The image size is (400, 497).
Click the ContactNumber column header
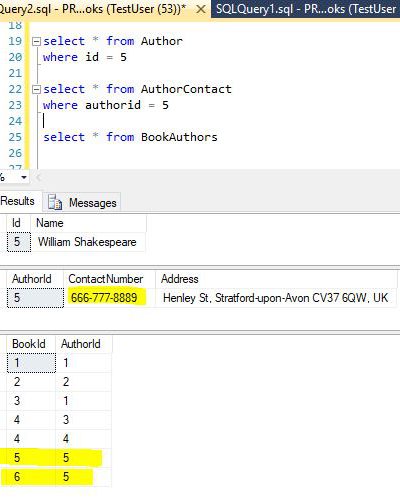pos(109,279)
